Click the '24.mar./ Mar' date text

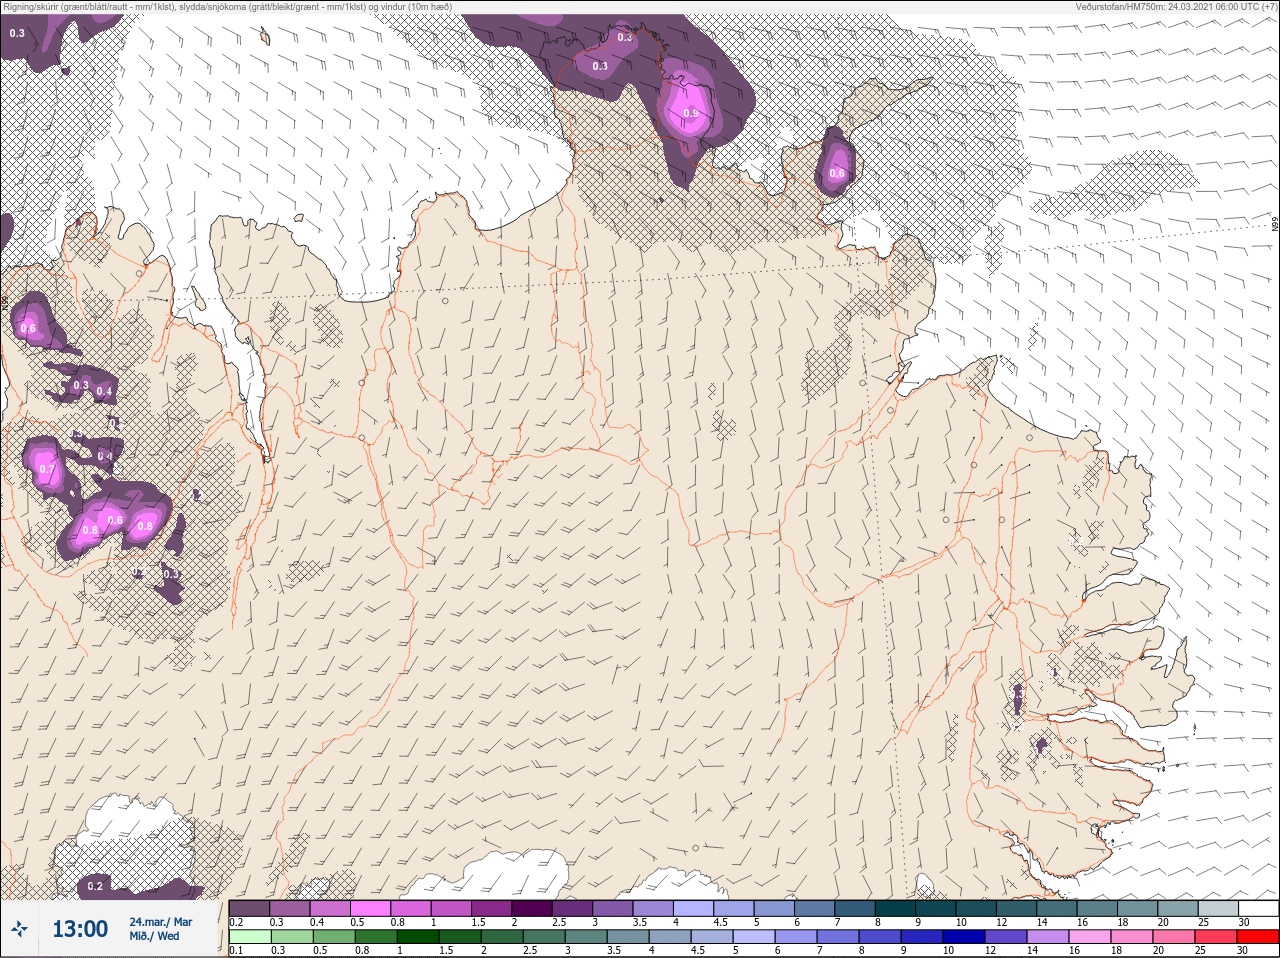tap(160, 922)
